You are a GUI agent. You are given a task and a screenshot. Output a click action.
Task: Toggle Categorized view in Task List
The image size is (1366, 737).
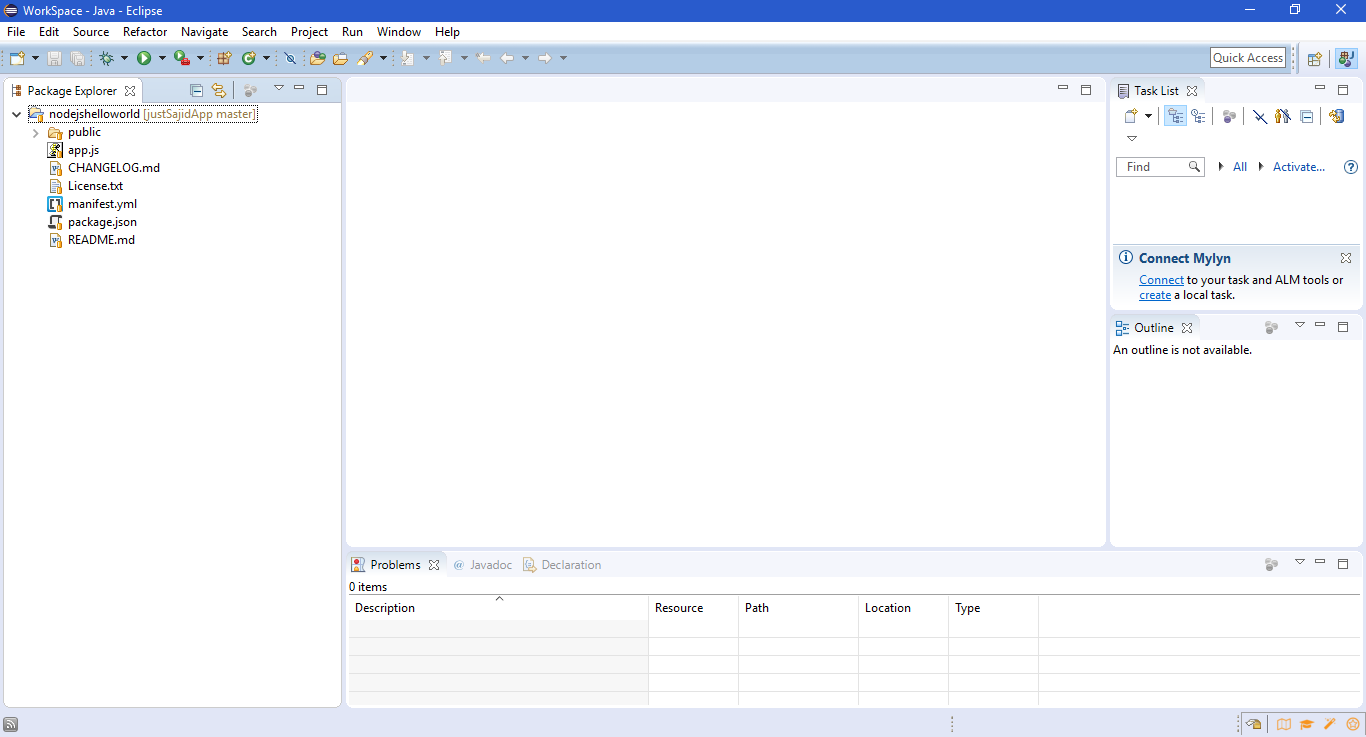pos(1175,116)
